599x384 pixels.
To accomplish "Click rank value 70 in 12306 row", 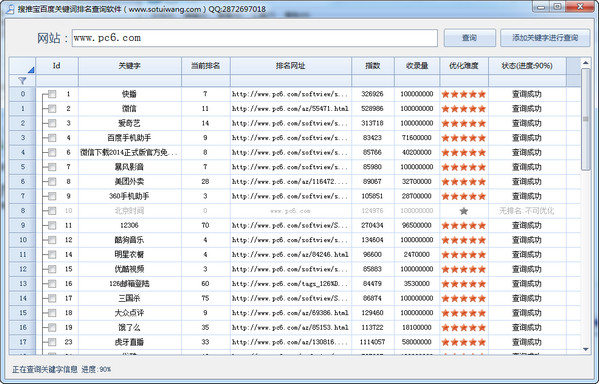I will coord(206,225).
